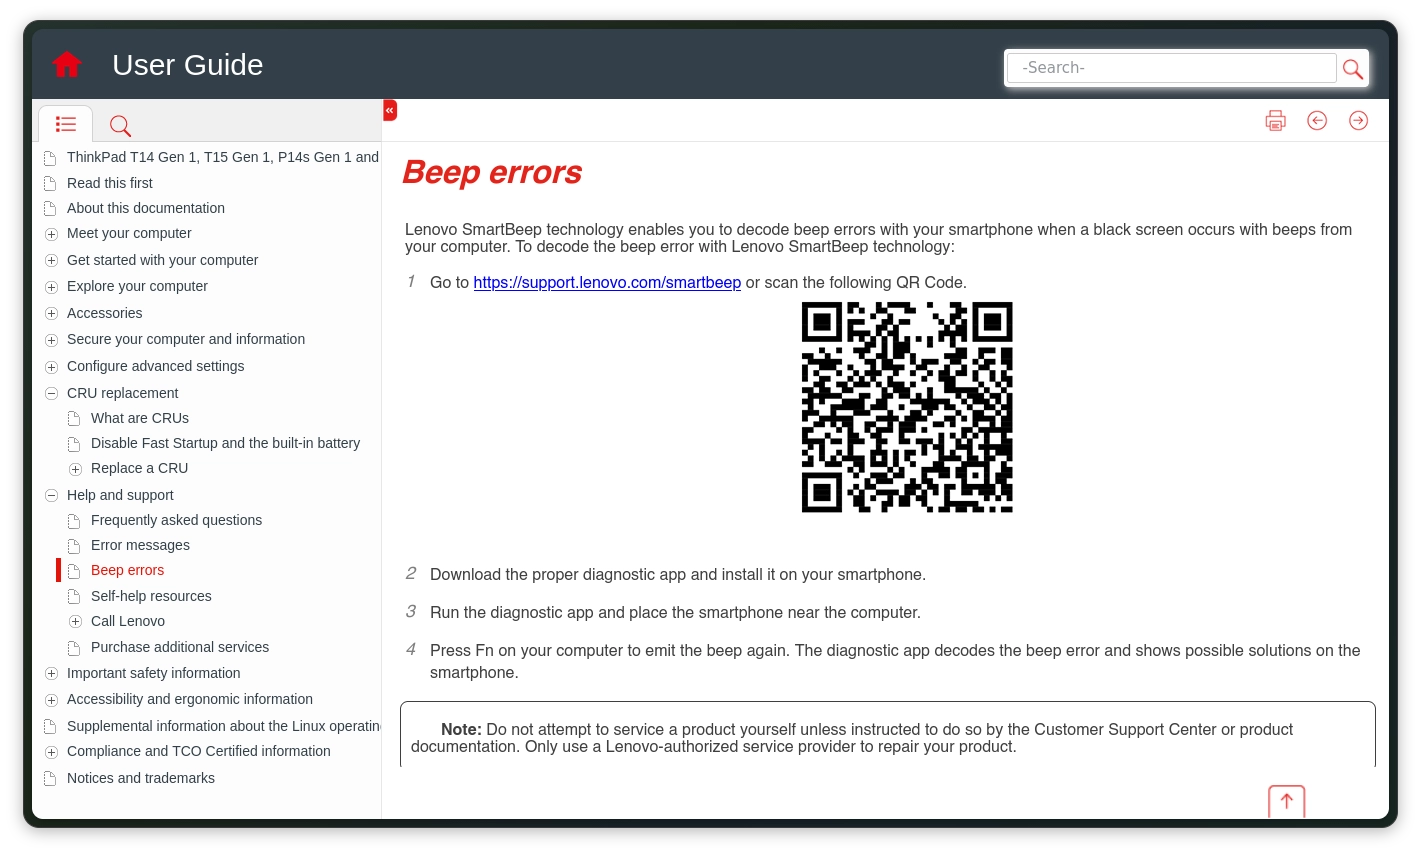Viewport: 1421px width, 854px height.
Task: Open the ThinkPad T14 Gen 1 topic
Action: pos(223,157)
